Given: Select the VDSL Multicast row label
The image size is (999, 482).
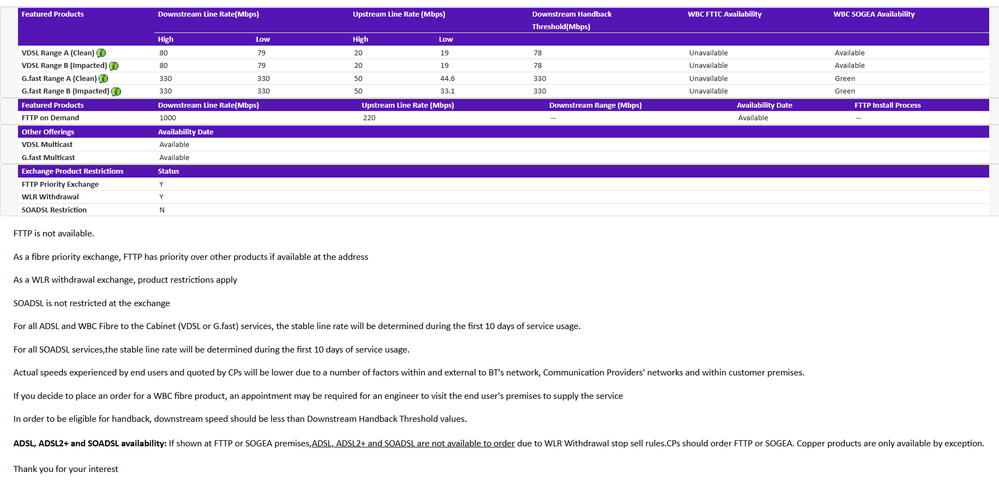Looking at the screenshot, I should point(47,145).
